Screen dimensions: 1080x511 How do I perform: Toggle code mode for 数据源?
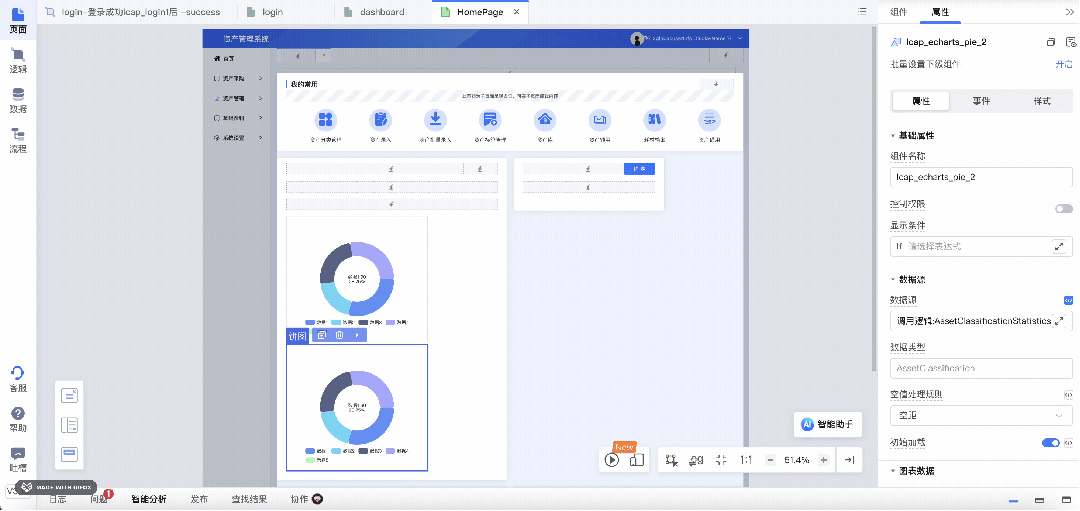pyautogui.click(x=1068, y=300)
